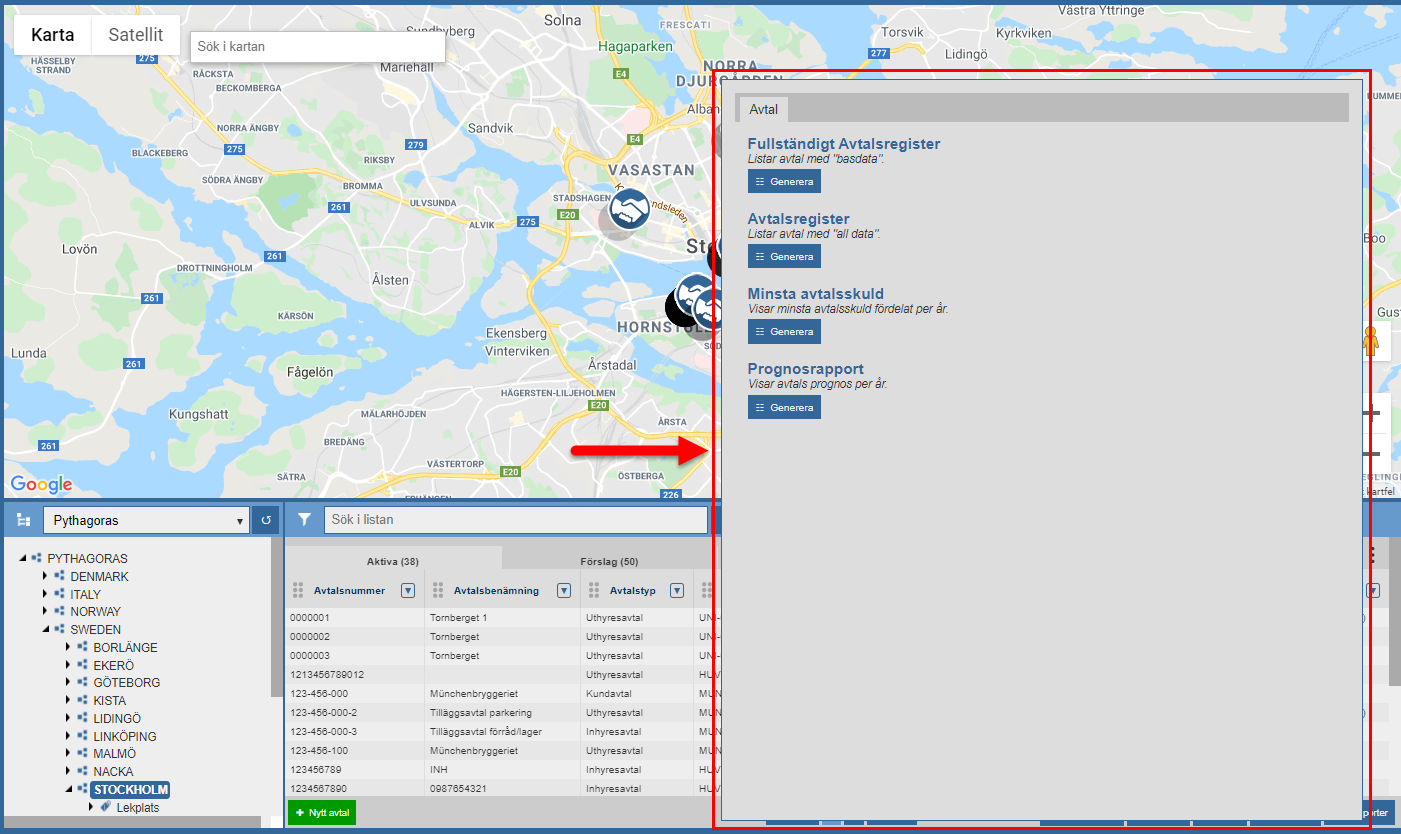Click the hierarchy tree icon left of Pythagoras dropdown
The width and height of the screenshot is (1401, 834).
point(24,520)
